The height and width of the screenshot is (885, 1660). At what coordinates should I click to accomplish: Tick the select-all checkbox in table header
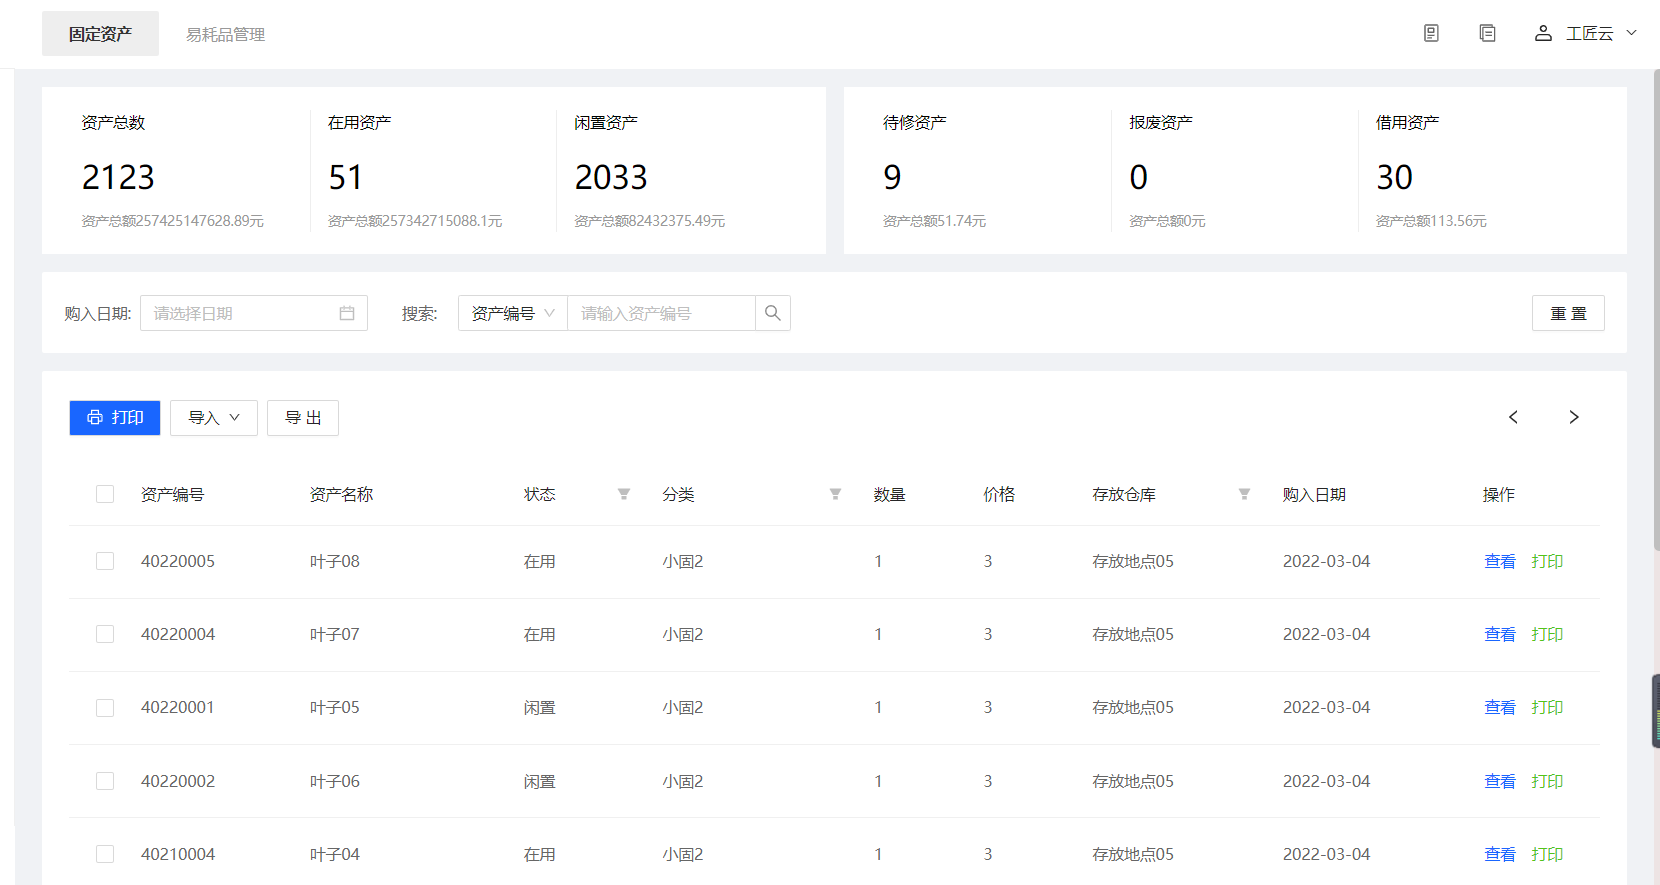pos(105,494)
